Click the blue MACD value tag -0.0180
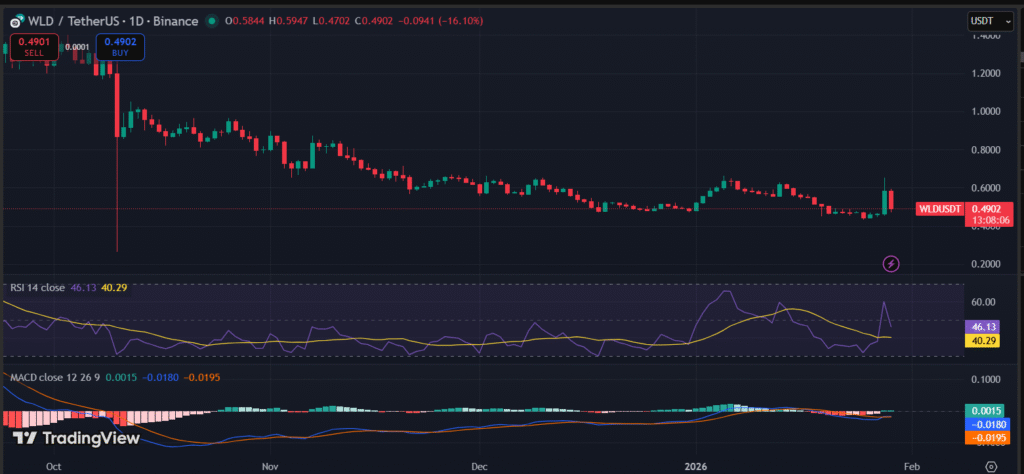Screen dimensions: 1024x474 tap(984, 424)
